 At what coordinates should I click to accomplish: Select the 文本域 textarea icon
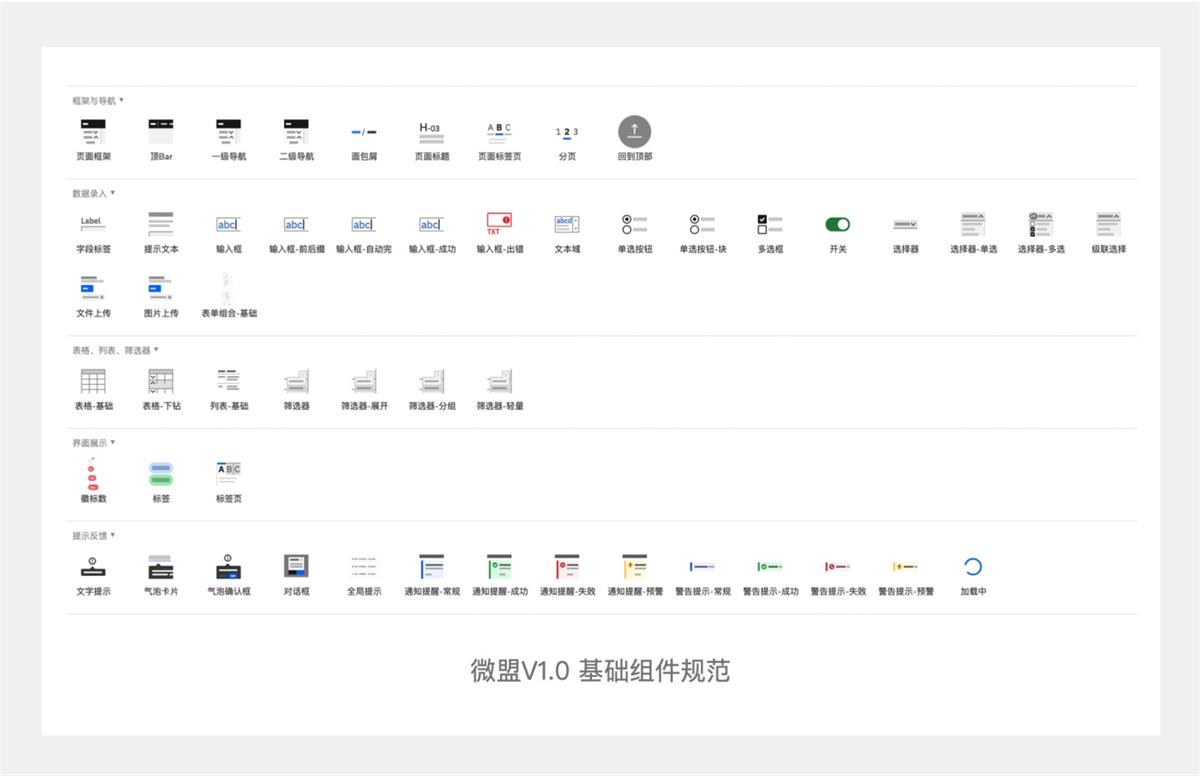point(567,224)
